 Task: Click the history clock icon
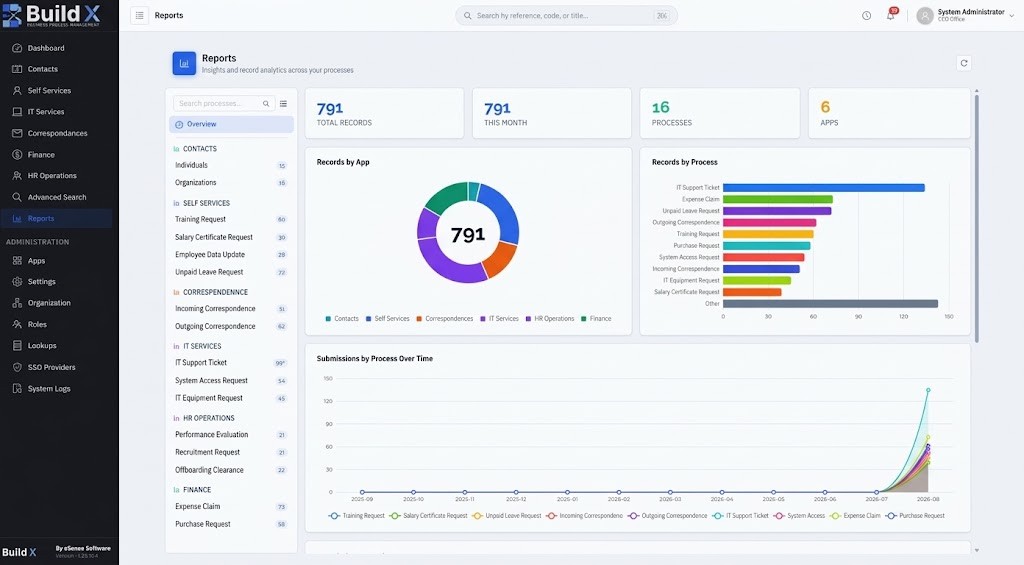867,16
